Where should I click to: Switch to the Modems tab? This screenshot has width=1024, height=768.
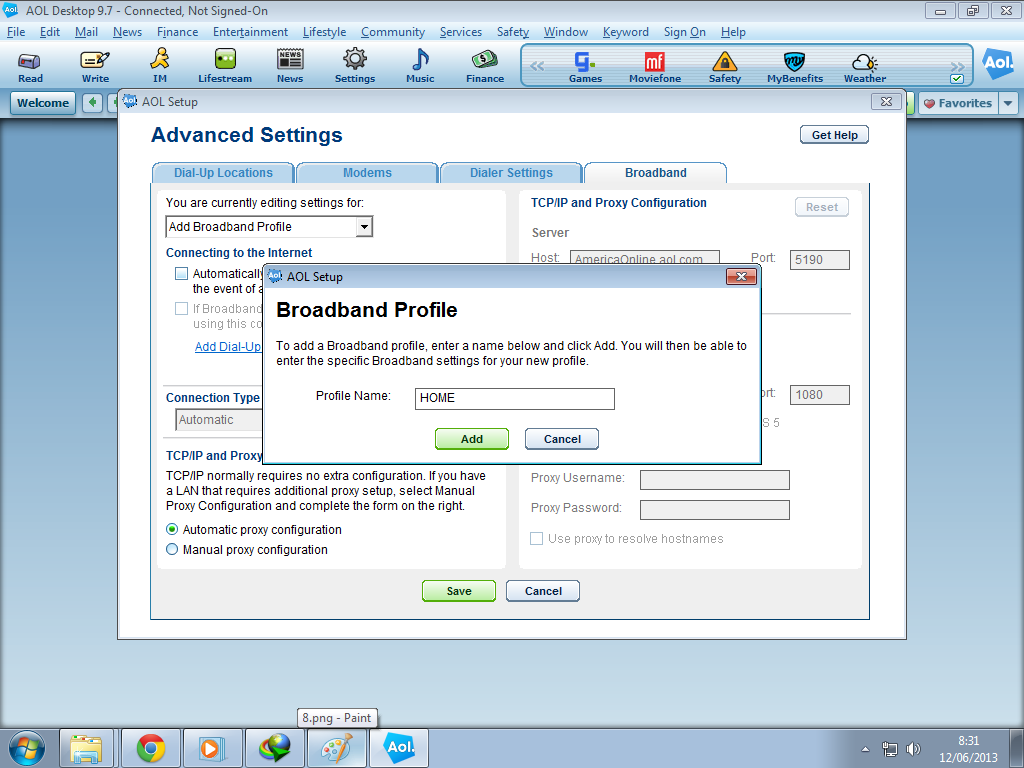point(367,173)
